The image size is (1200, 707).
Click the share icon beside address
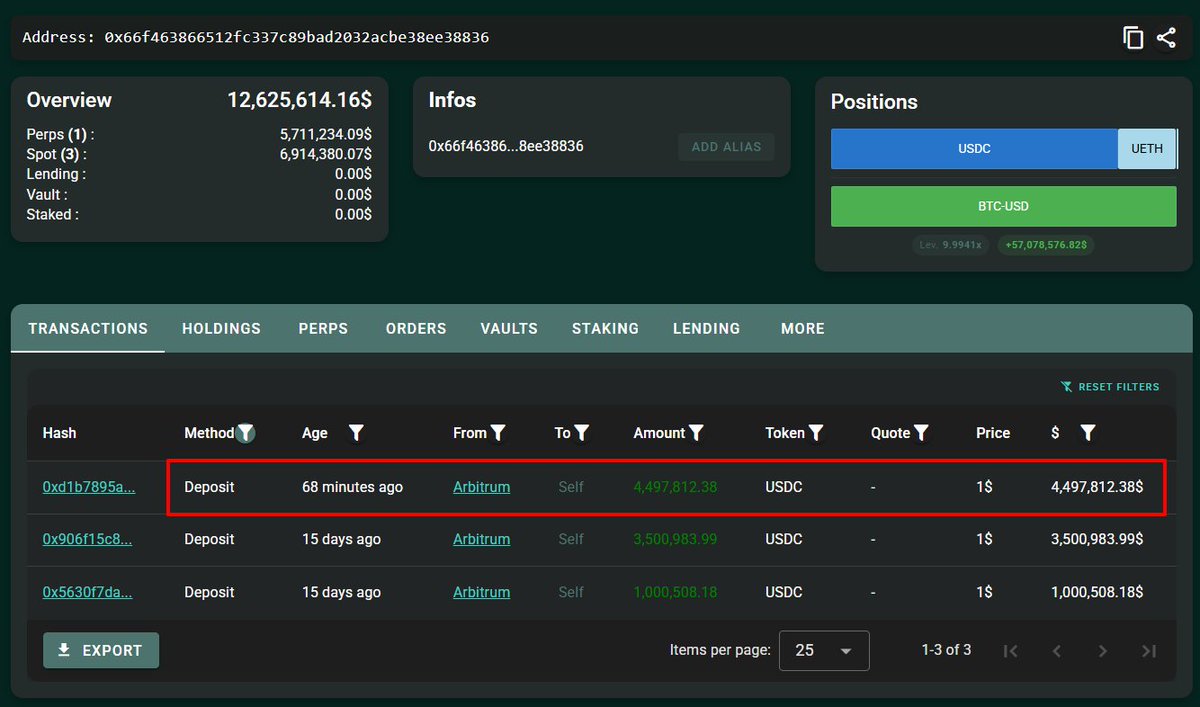[x=1166, y=38]
